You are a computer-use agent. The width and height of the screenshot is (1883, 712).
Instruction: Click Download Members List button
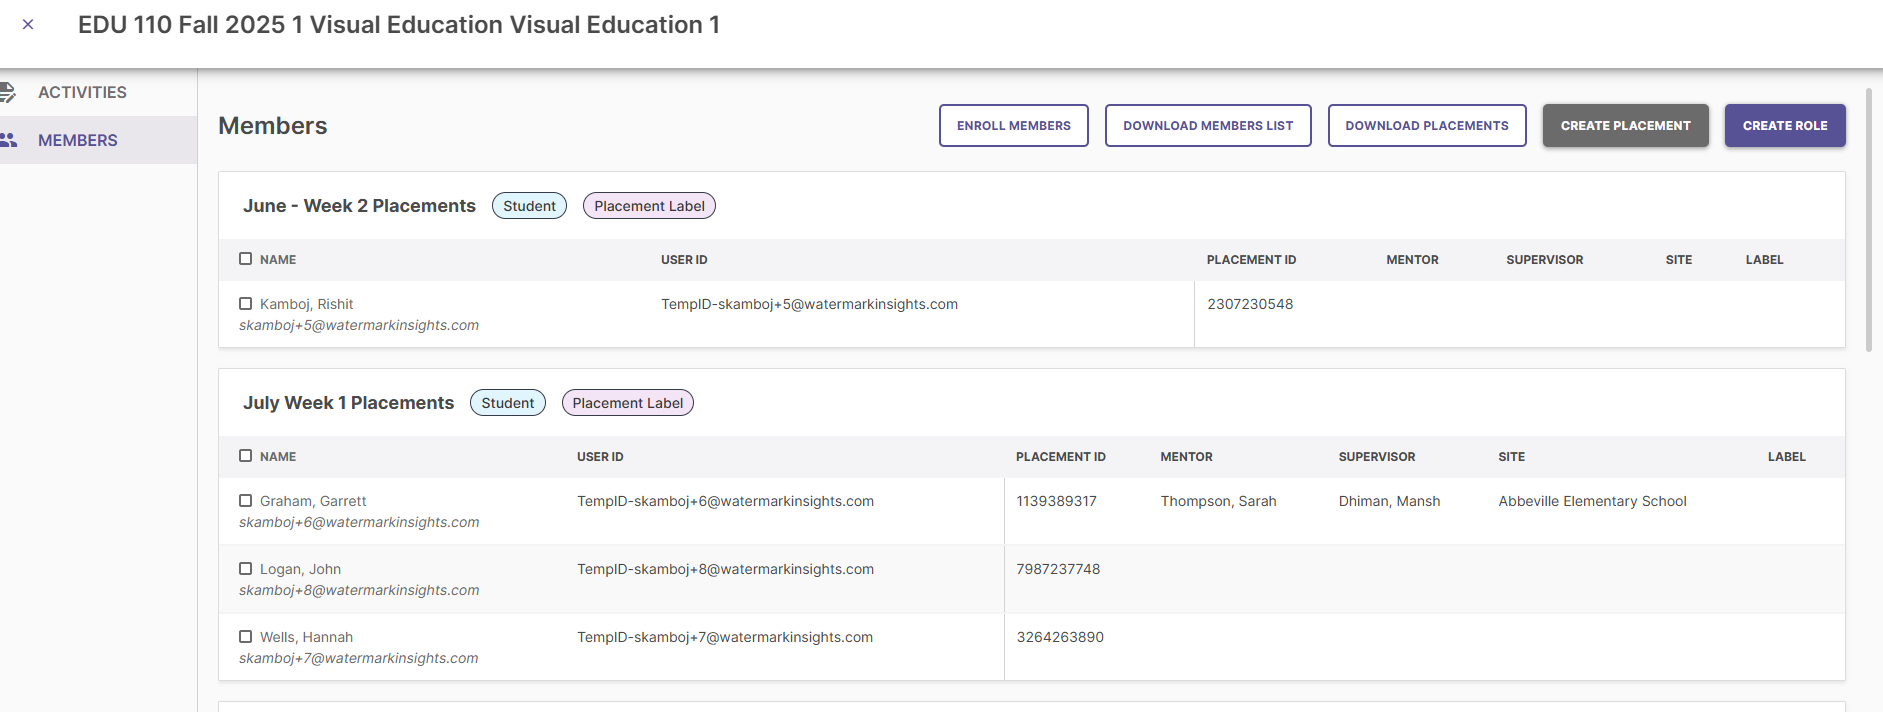pos(1208,125)
